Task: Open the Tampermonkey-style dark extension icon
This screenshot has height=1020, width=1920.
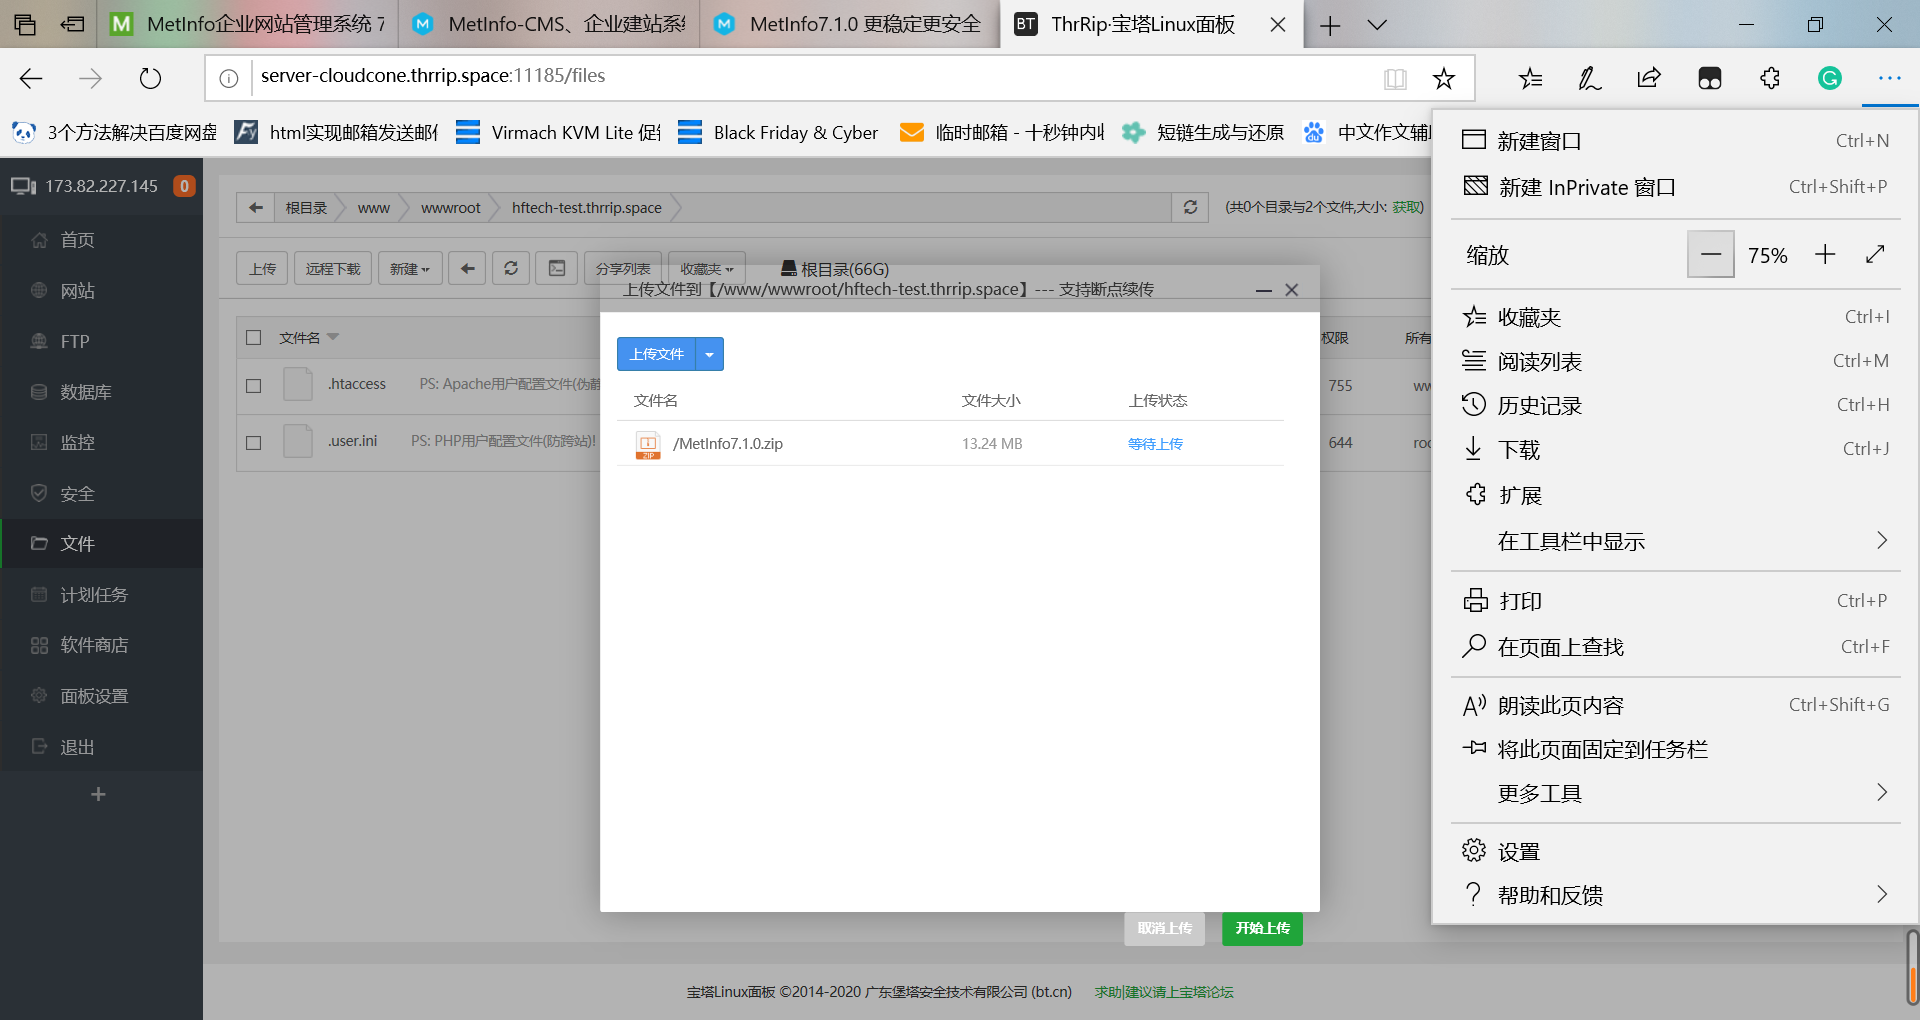Action: (1710, 78)
